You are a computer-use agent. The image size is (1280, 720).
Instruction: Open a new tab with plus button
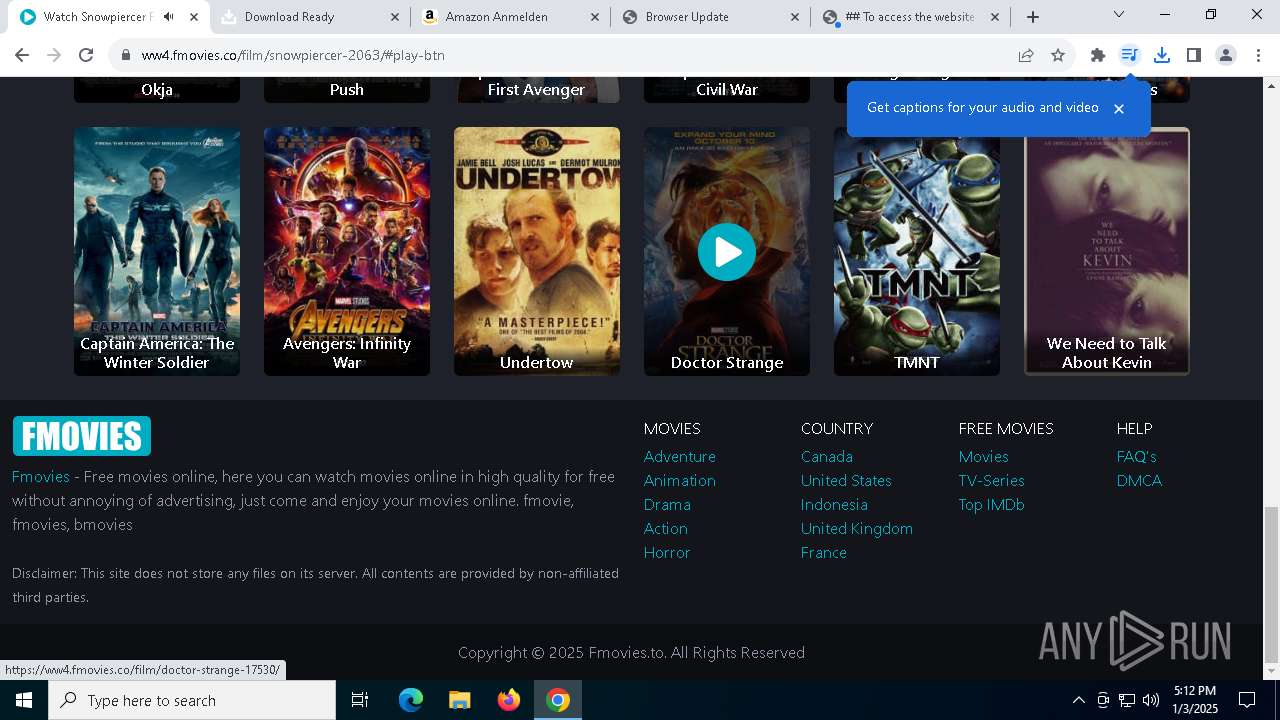tap(1033, 17)
